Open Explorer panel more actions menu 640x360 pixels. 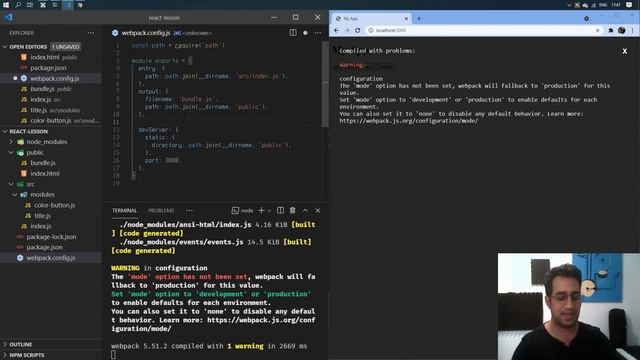(91, 33)
